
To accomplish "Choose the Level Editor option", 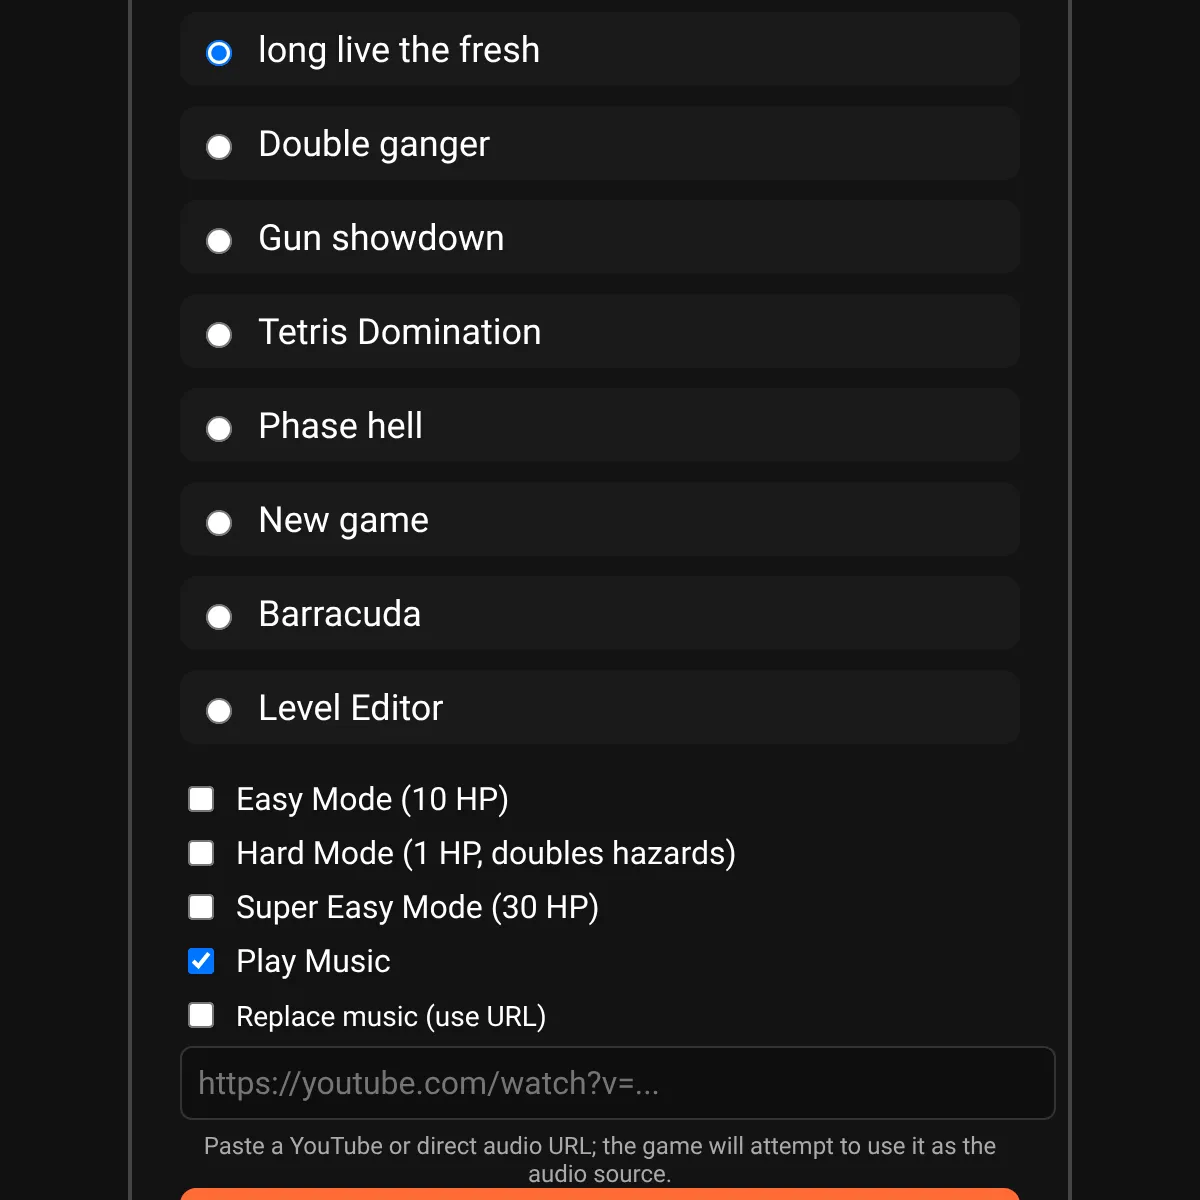I will [x=219, y=711].
